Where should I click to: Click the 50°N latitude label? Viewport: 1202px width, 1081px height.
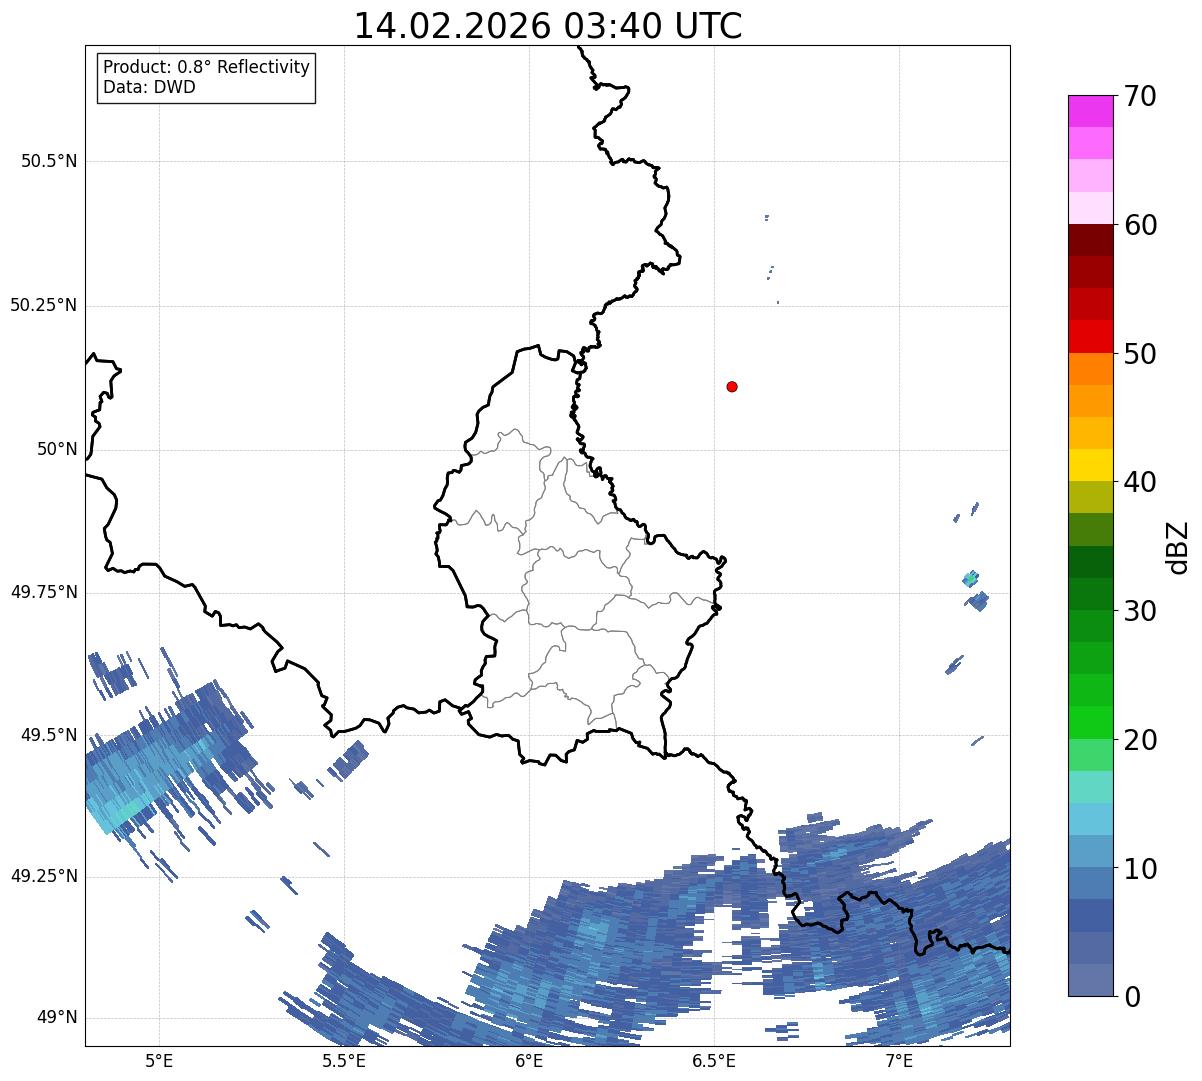(57, 449)
